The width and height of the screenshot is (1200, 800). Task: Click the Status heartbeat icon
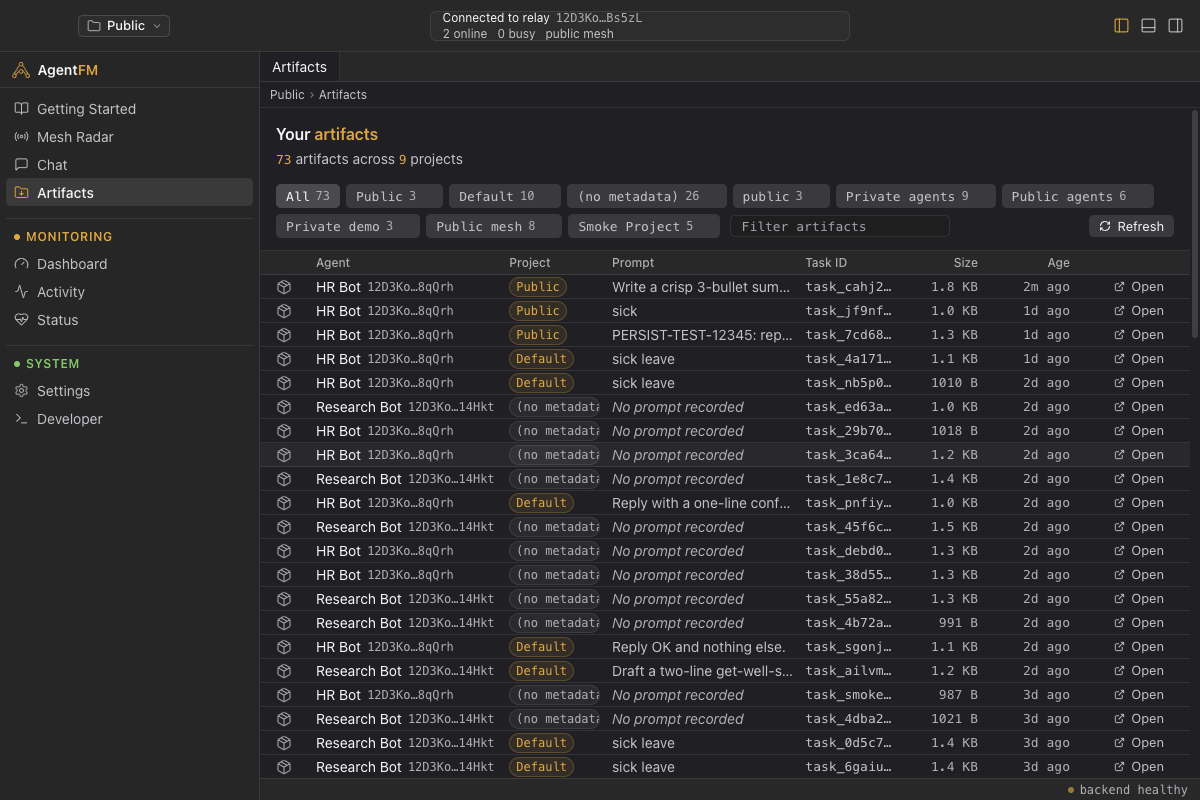(21, 320)
